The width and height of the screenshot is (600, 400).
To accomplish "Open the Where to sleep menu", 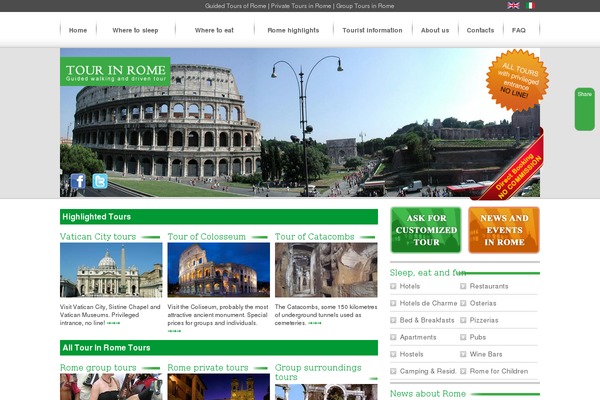I will tap(135, 30).
